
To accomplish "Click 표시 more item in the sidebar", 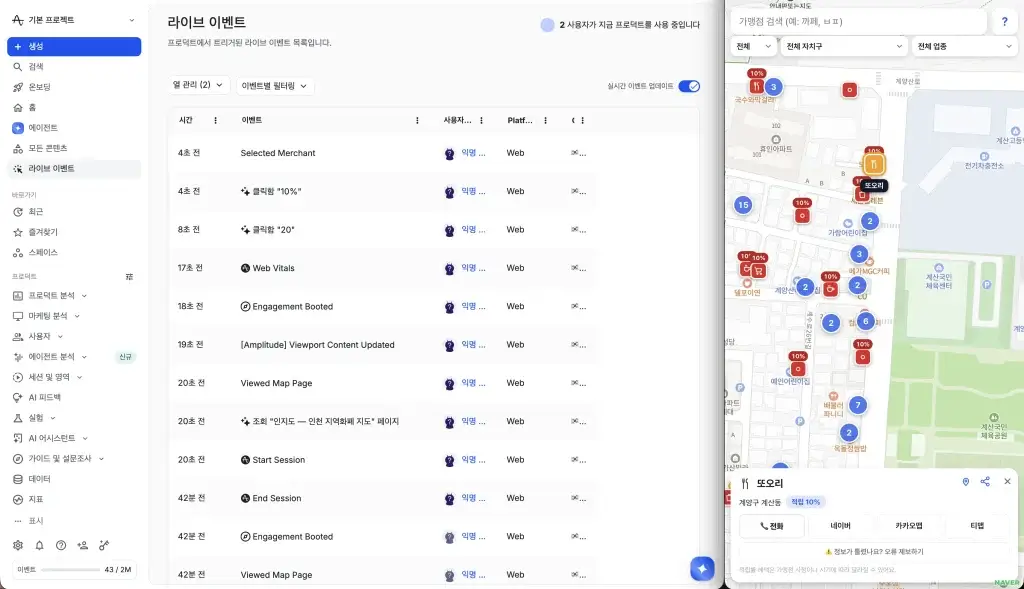I will point(74,520).
